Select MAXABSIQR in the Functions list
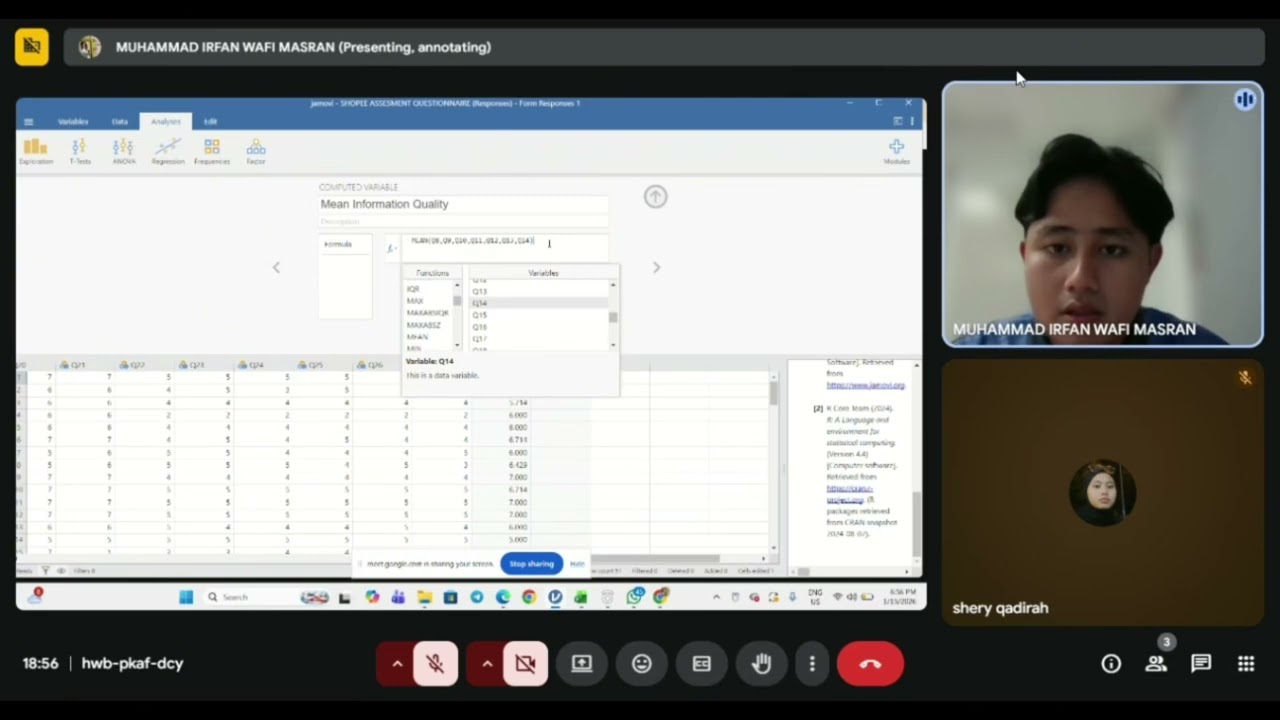The width and height of the screenshot is (1280, 720). 428,313
